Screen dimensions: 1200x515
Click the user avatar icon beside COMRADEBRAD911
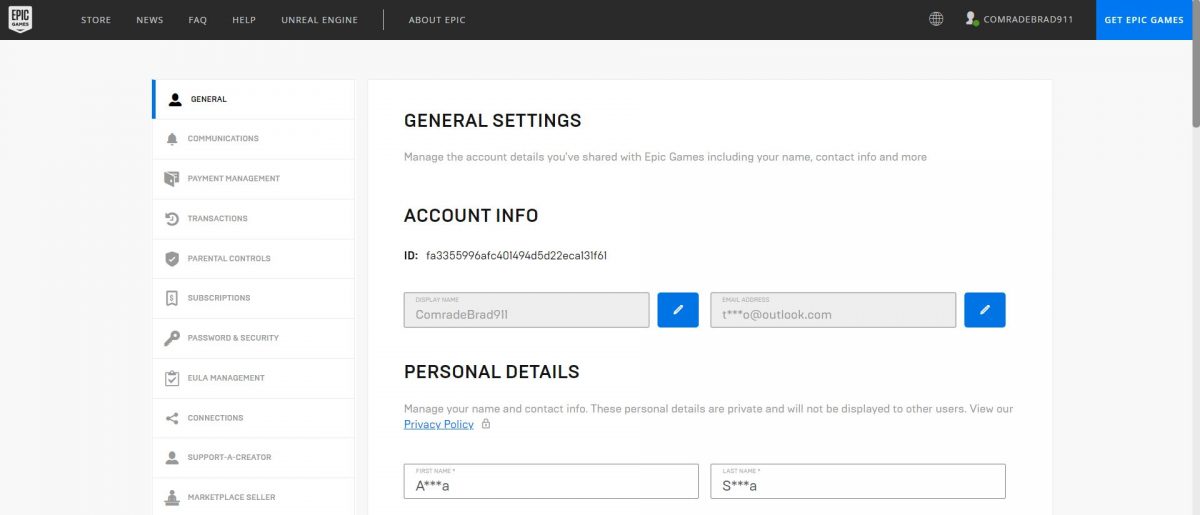(971, 19)
